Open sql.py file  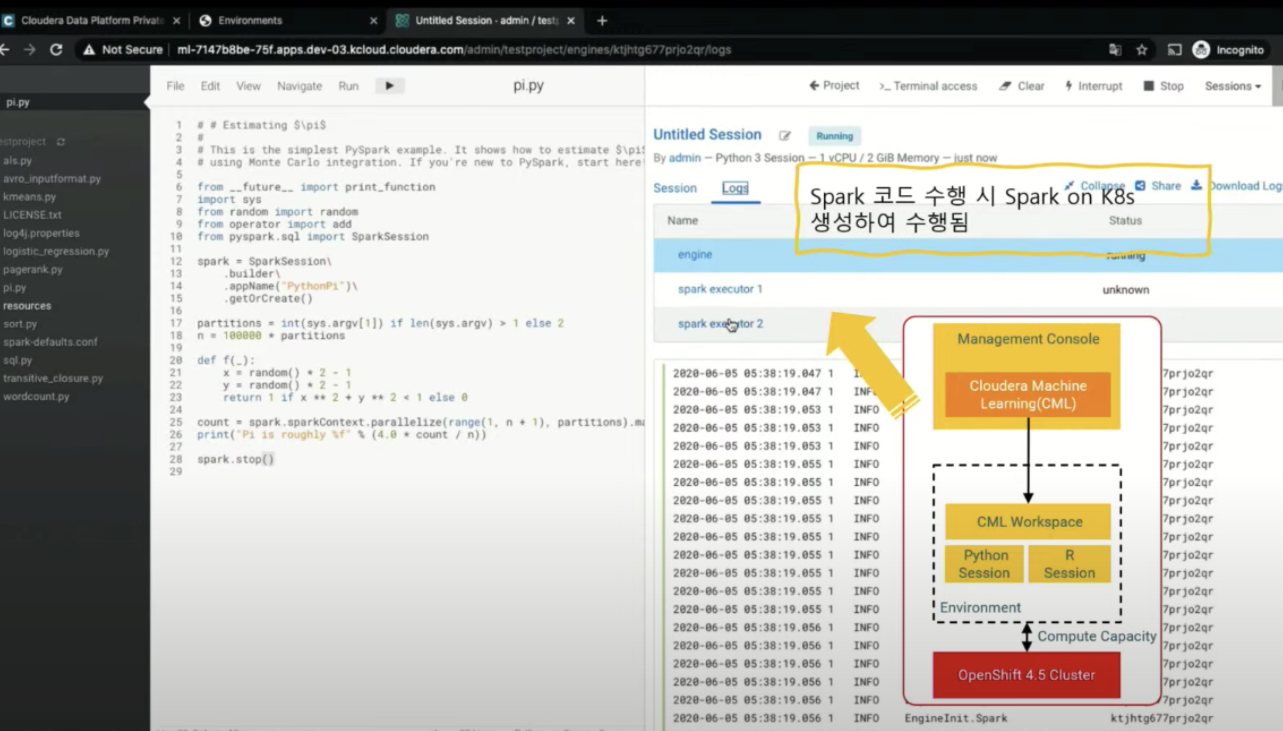pos(18,360)
